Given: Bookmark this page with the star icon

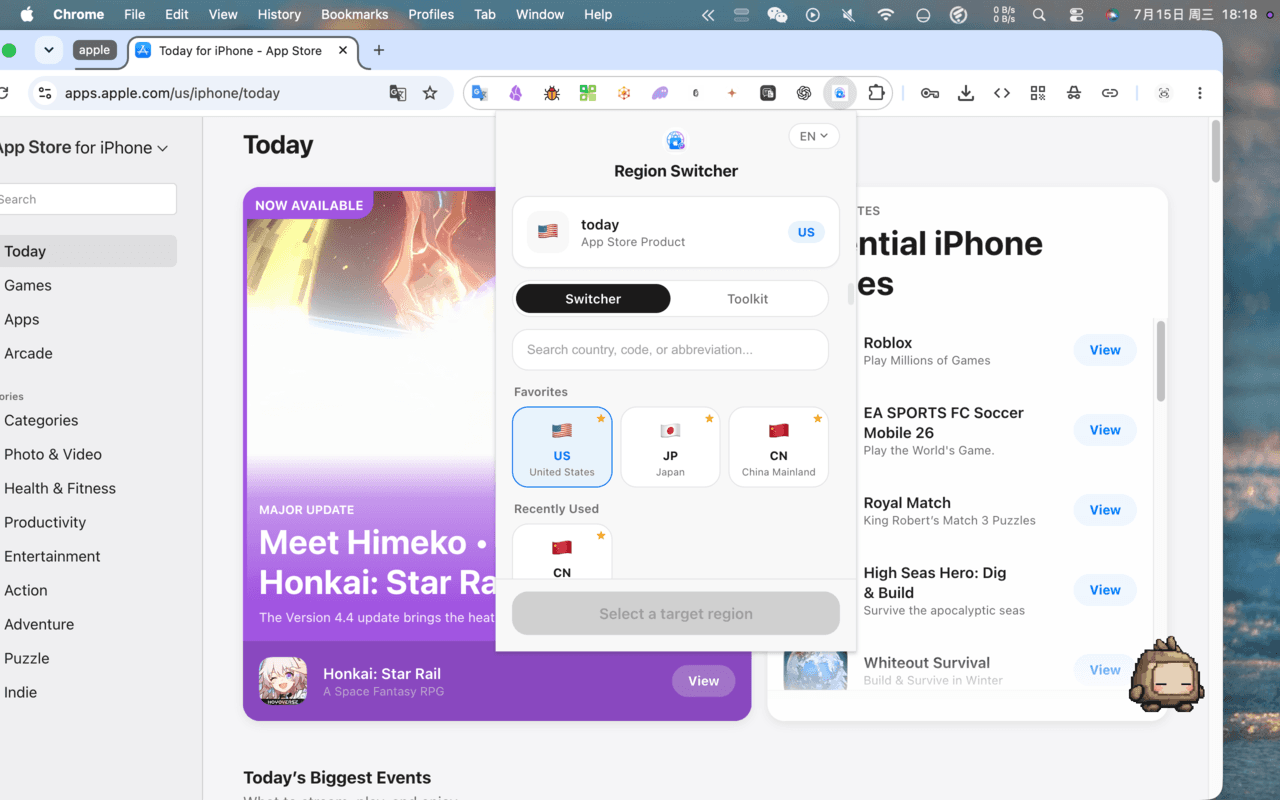Looking at the screenshot, I should click(430, 93).
